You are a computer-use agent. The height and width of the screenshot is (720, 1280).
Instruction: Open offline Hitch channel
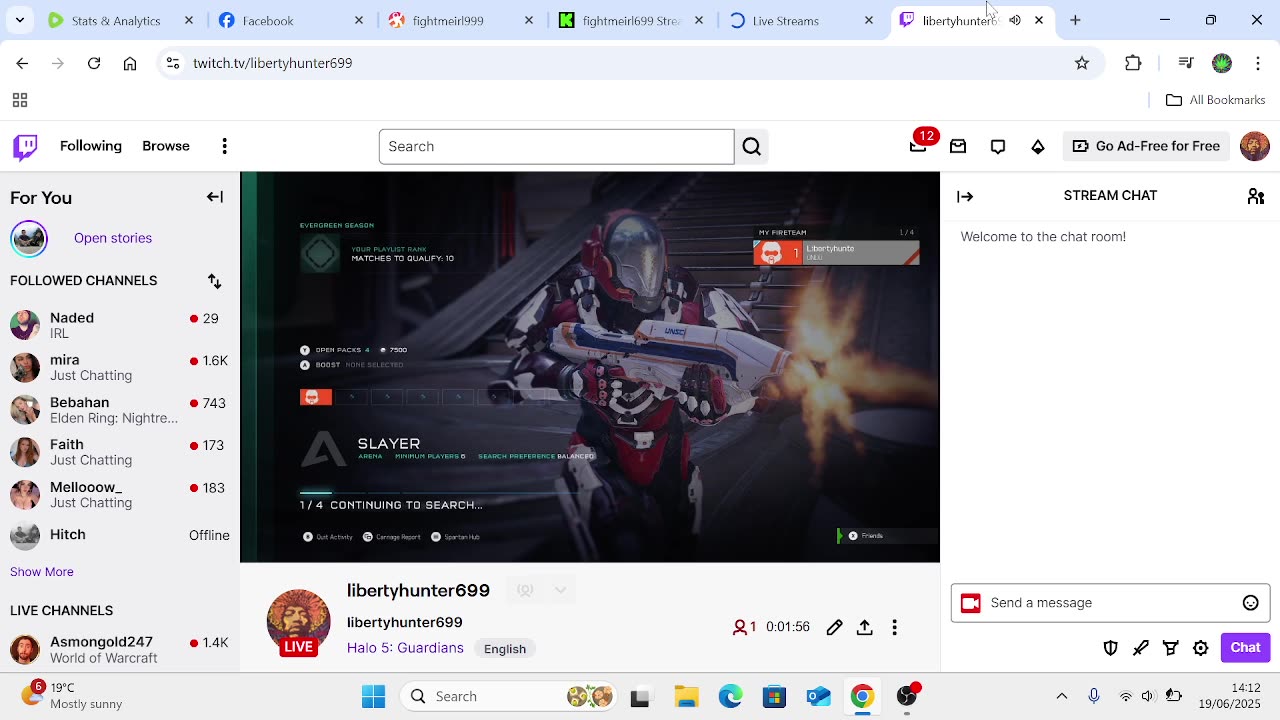coord(120,535)
